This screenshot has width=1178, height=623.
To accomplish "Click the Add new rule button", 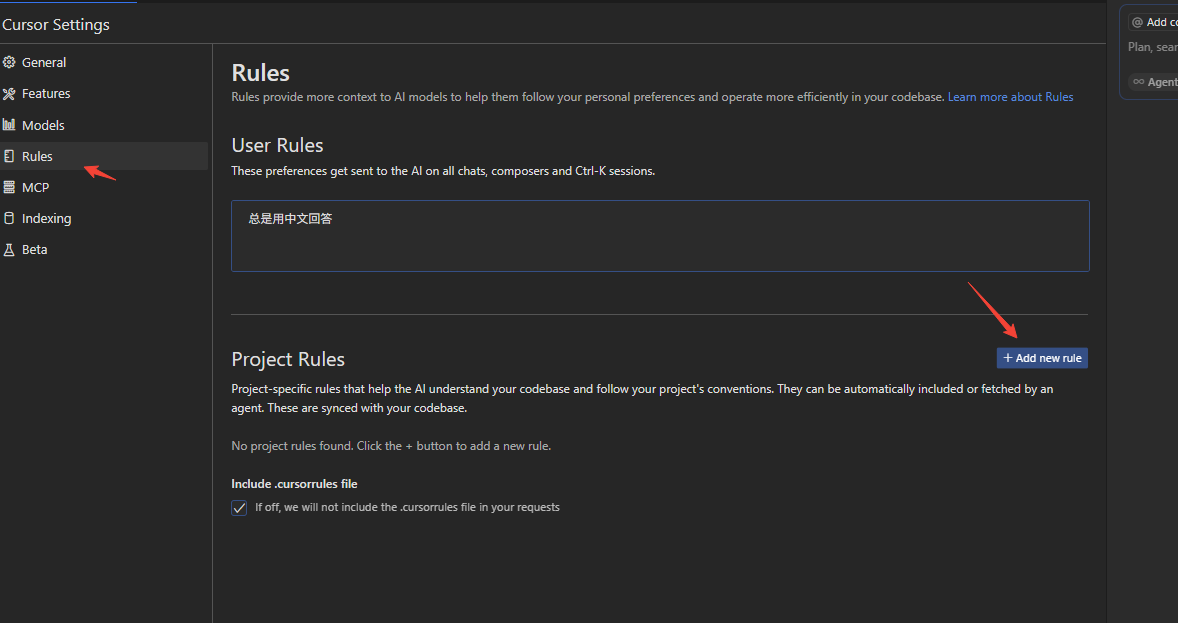I will (1042, 358).
